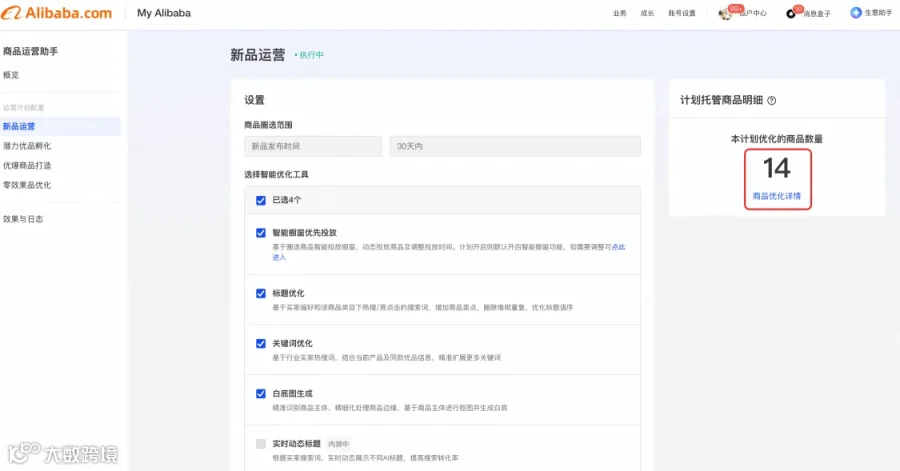The height and width of the screenshot is (471, 900).
Task: Open the 成长 top menu
Action: coord(647,13)
